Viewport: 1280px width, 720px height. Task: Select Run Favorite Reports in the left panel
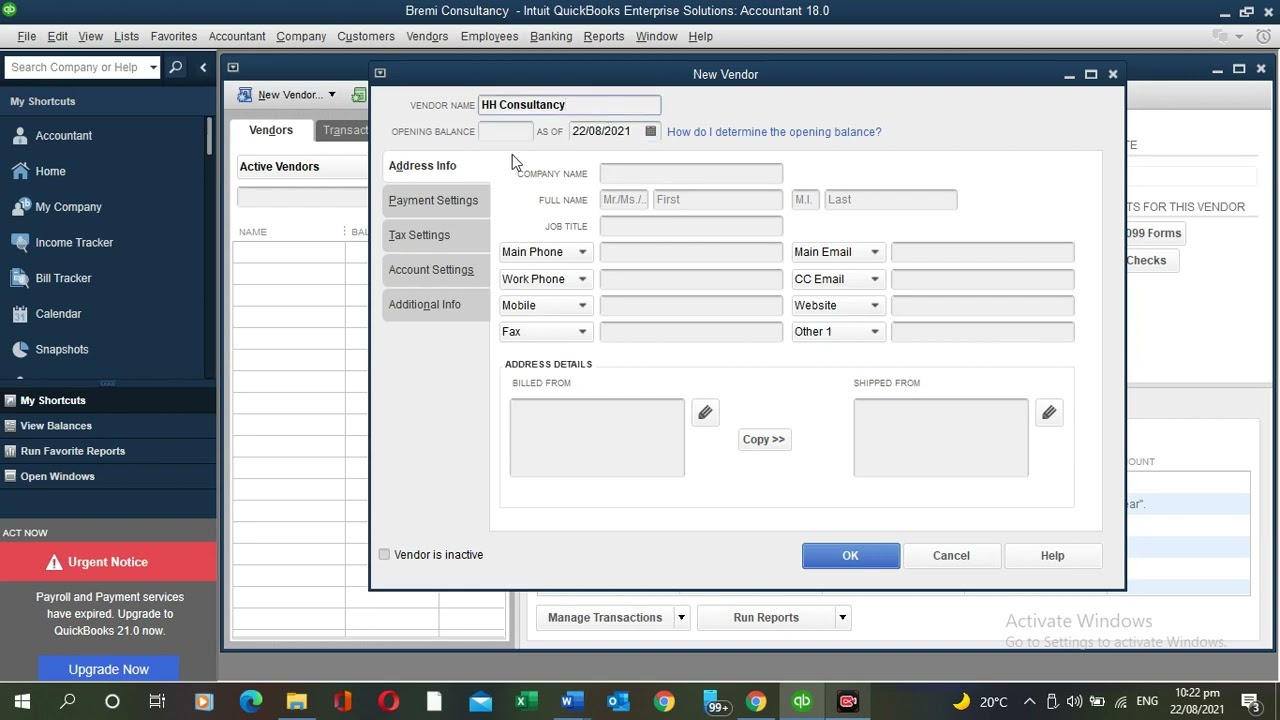click(x=72, y=451)
